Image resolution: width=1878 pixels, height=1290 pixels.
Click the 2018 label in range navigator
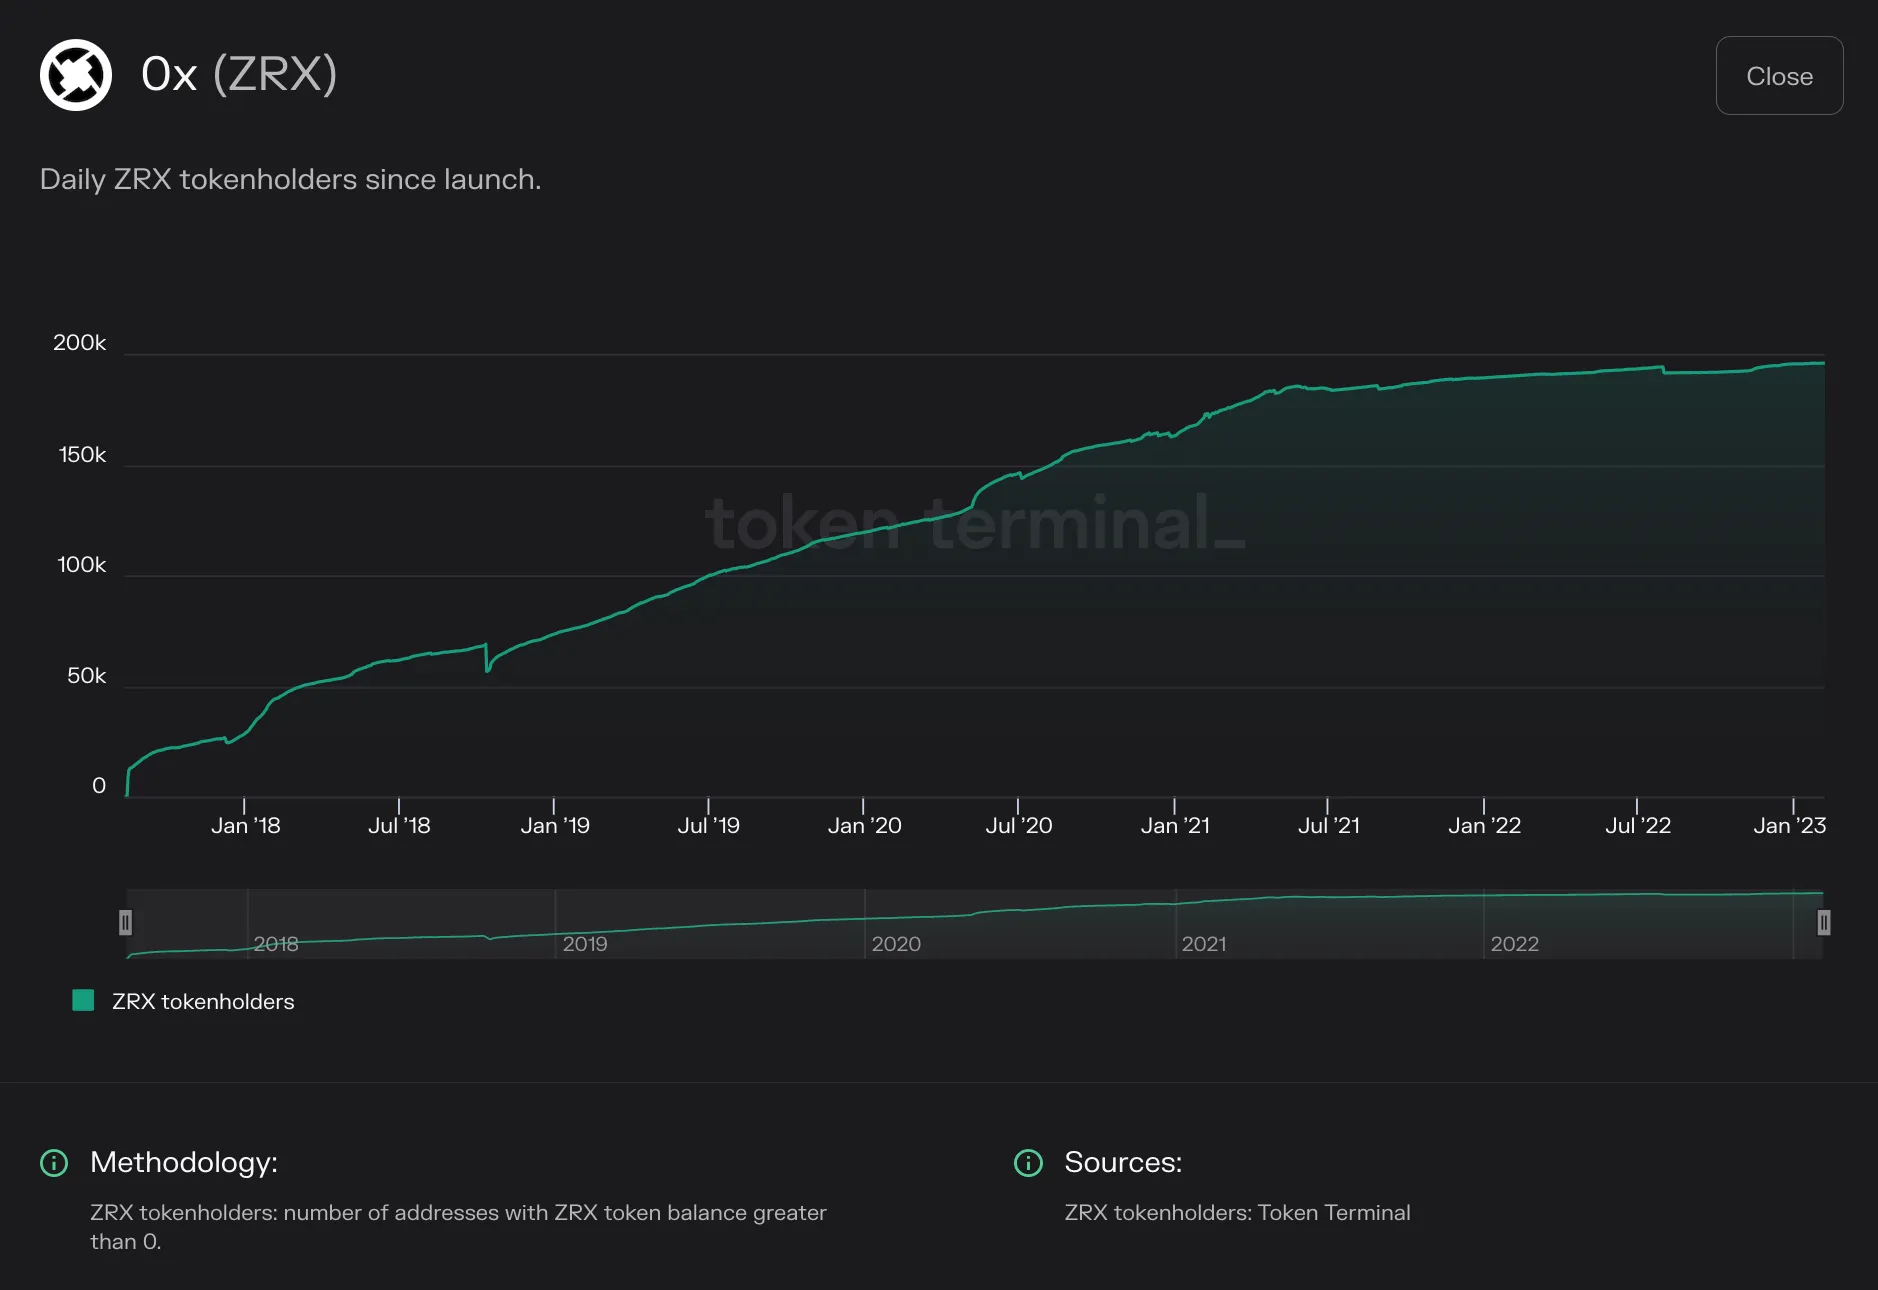[x=276, y=943]
